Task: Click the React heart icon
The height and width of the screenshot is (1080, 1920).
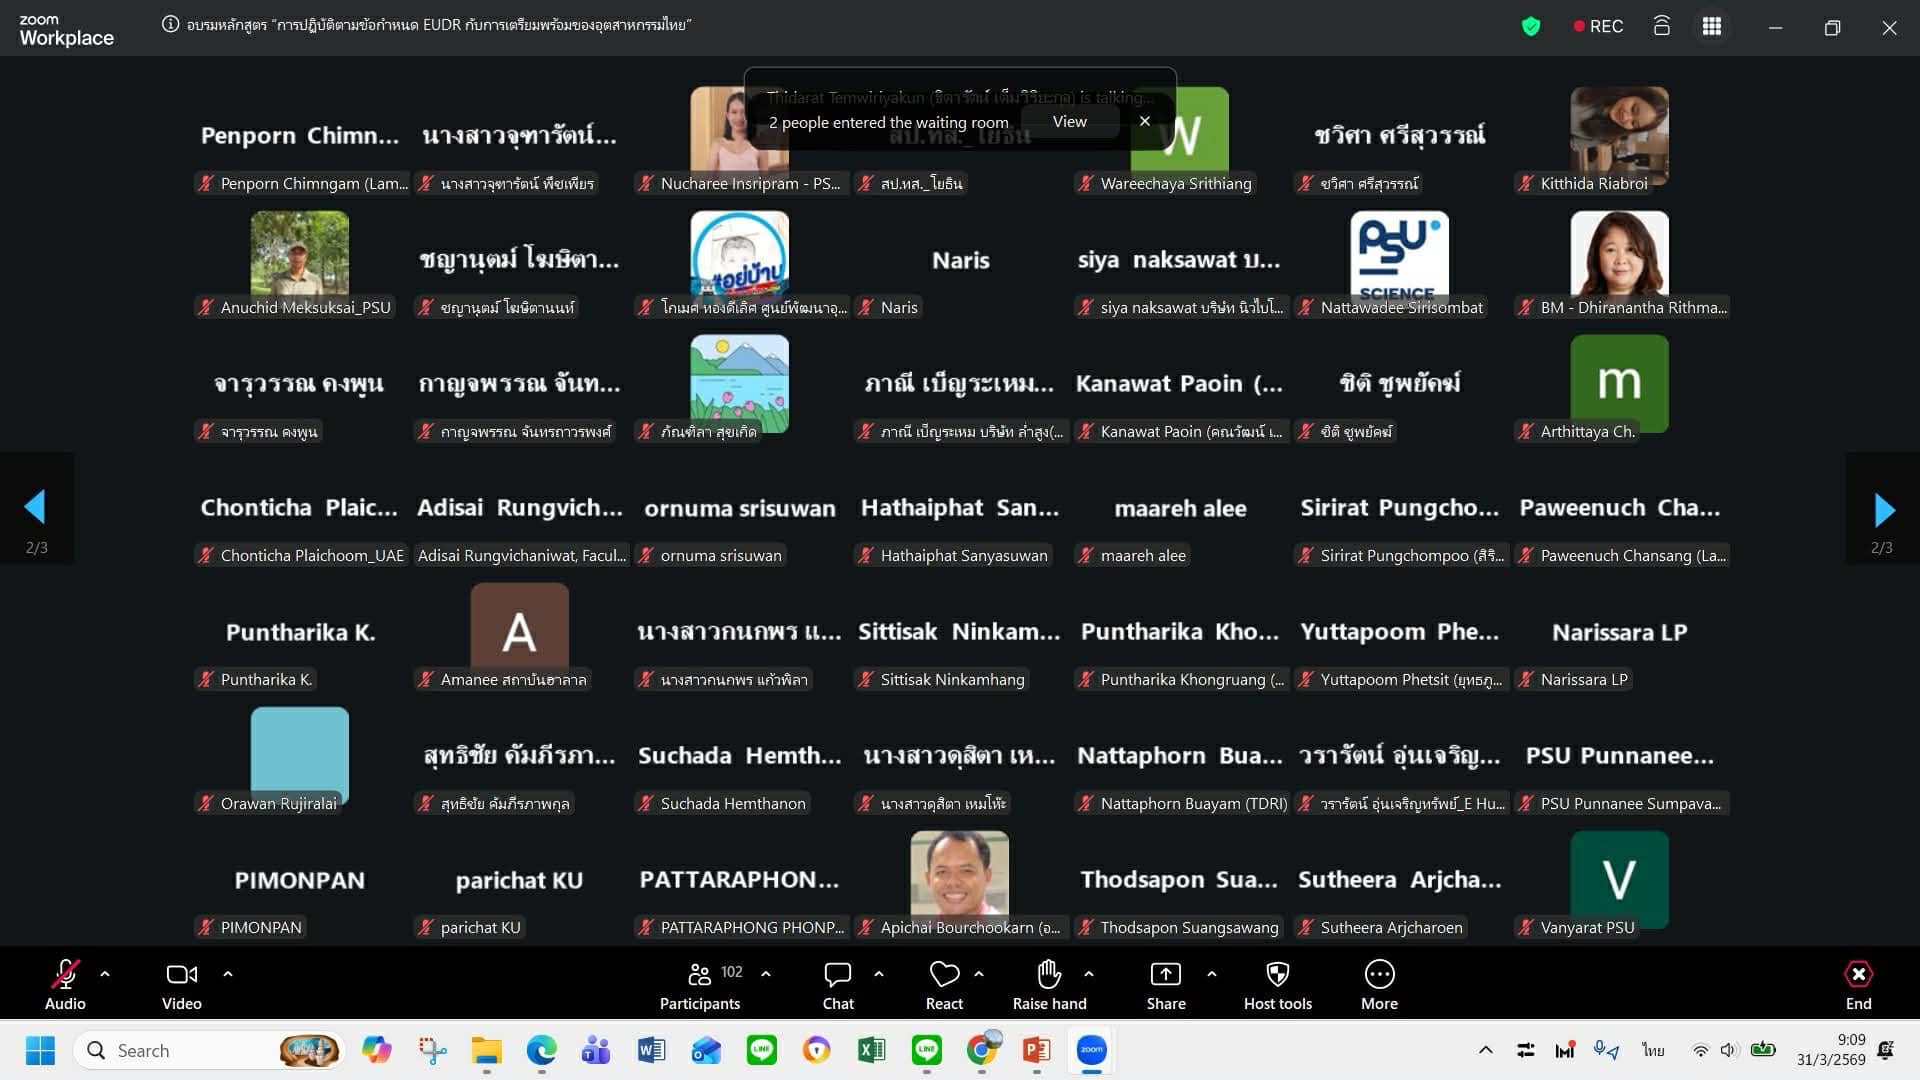Action: tap(944, 985)
